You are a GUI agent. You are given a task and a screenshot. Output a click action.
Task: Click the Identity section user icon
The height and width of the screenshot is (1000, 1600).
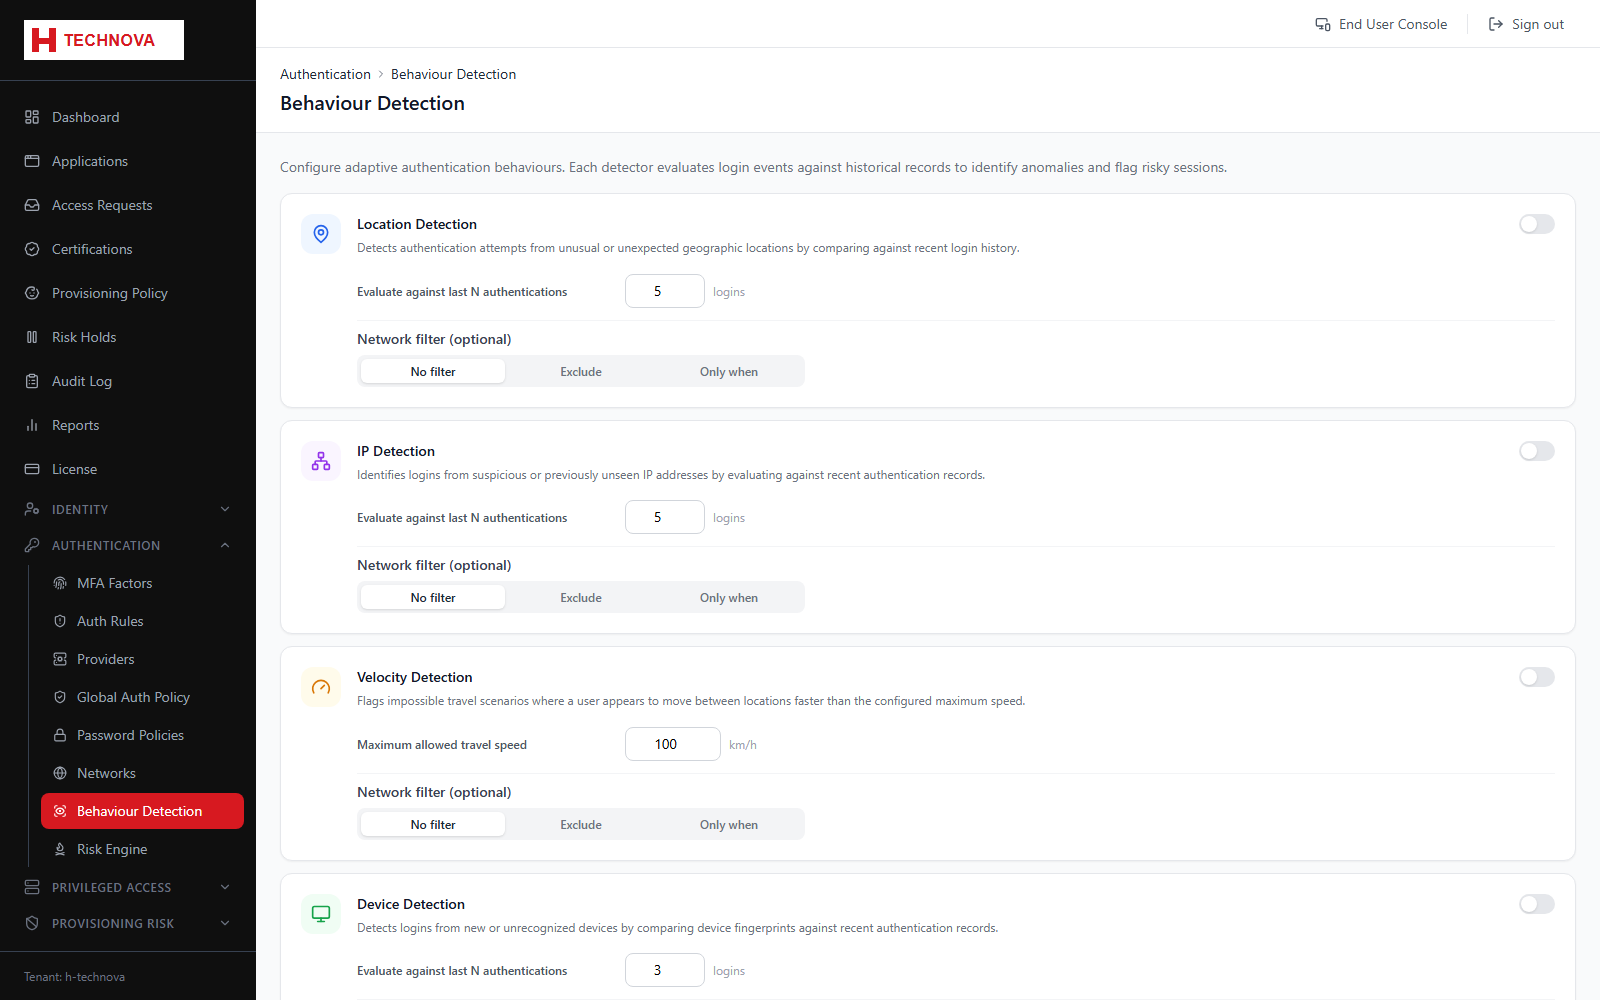tap(32, 509)
